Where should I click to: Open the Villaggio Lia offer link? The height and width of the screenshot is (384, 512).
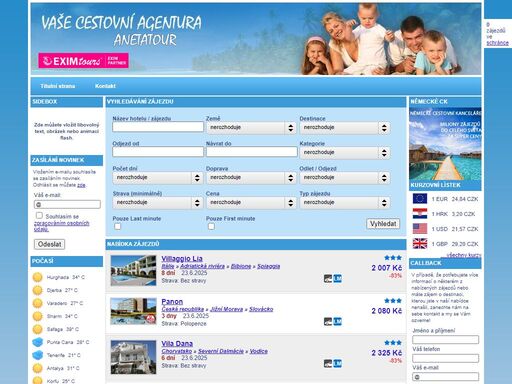pyautogui.click(x=182, y=258)
